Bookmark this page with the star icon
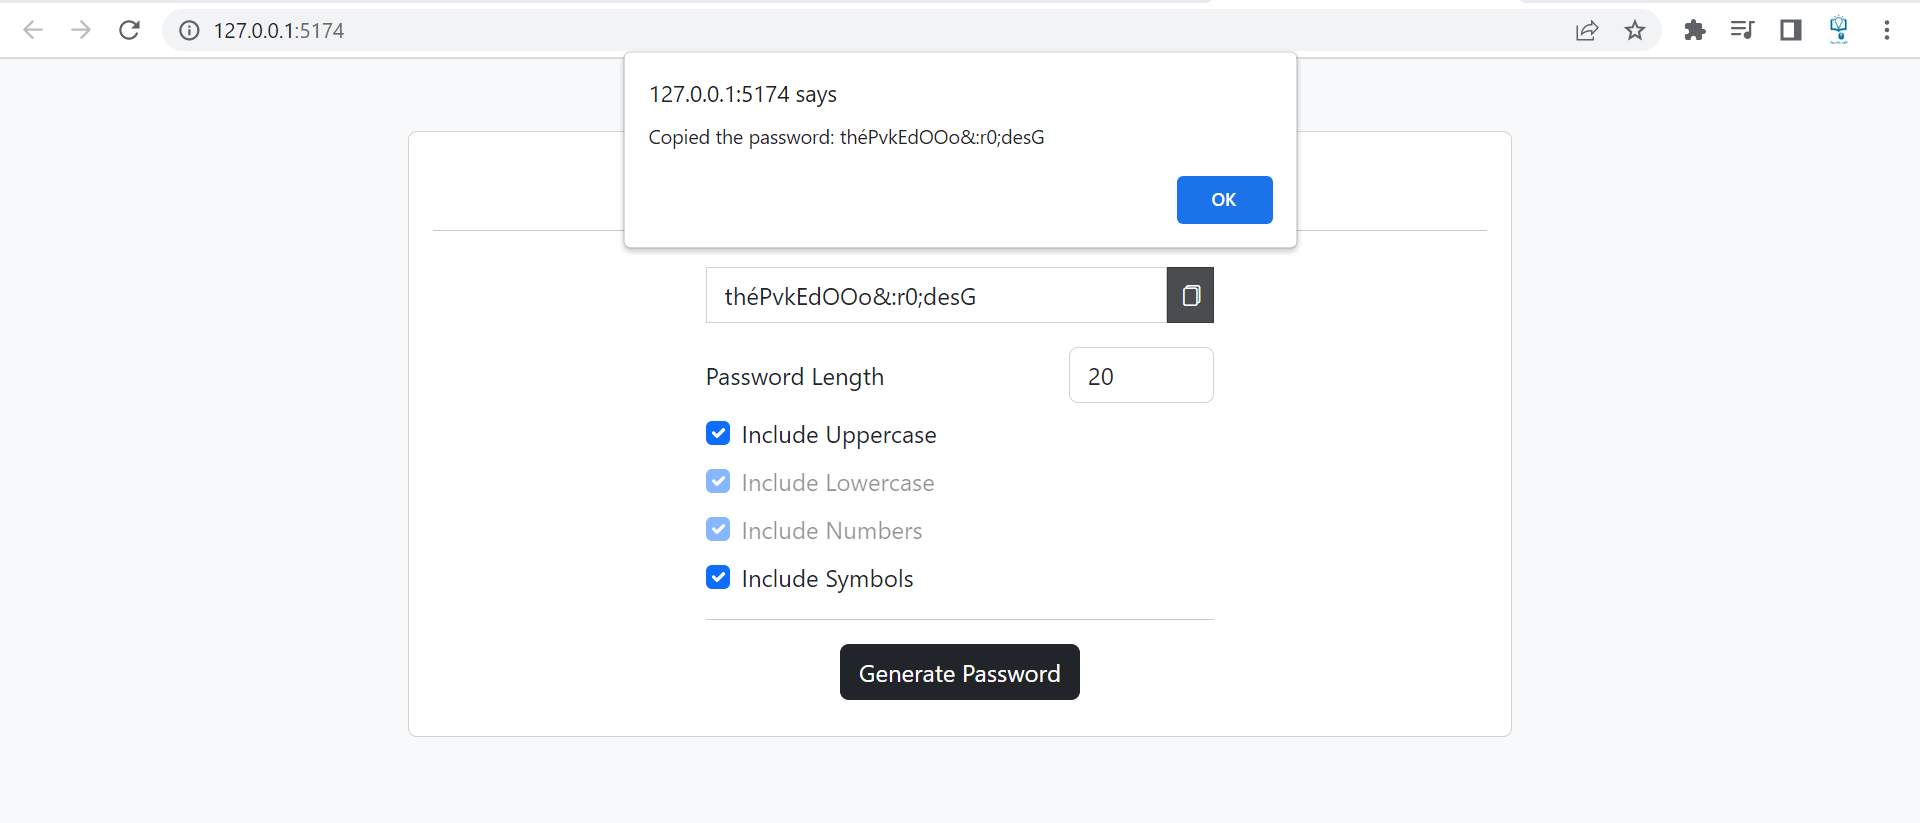Screen dimensions: 1920x823 coord(1635,30)
